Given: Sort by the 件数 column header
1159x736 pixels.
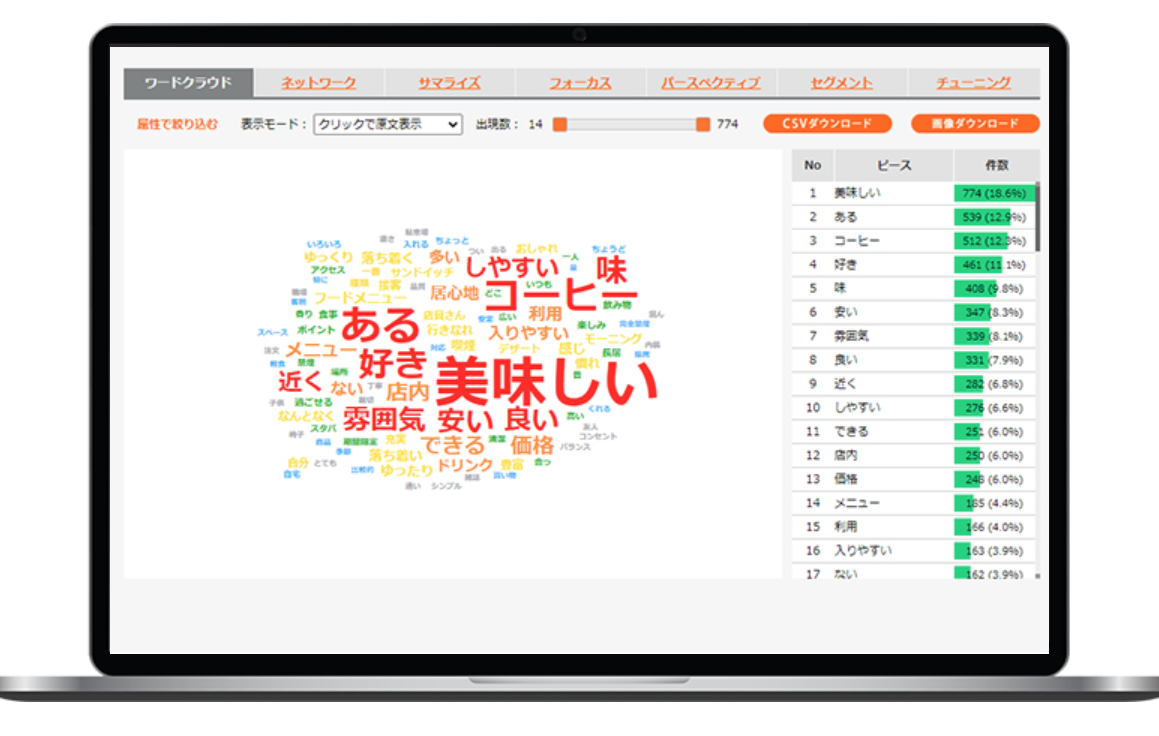Looking at the screenshot, I should (996, 165).
